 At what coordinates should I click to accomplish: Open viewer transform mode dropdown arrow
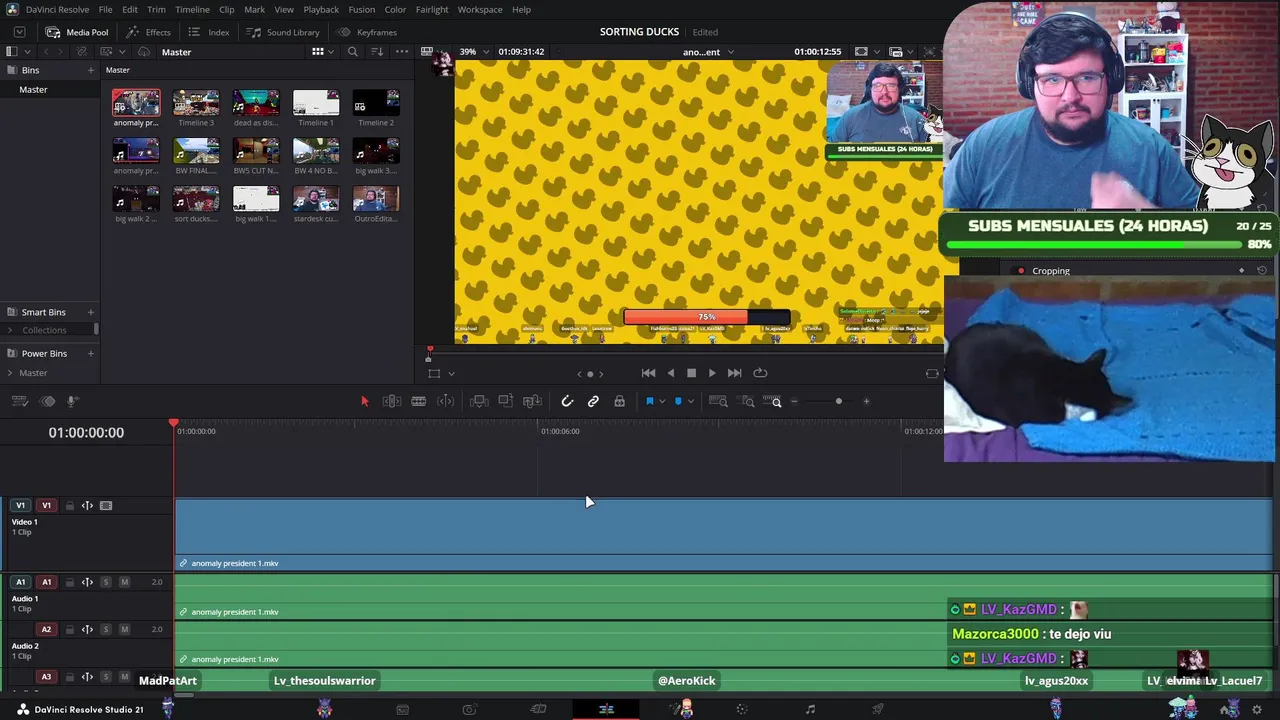(x=451, y=374)
